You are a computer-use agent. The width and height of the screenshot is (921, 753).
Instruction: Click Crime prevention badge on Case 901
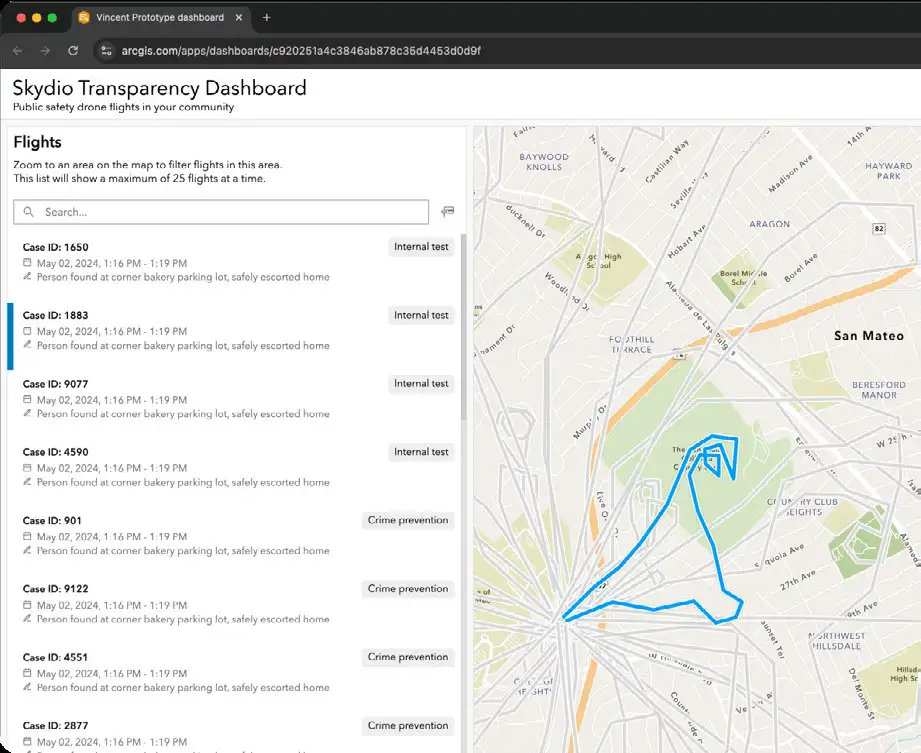(x=408, y=520)
